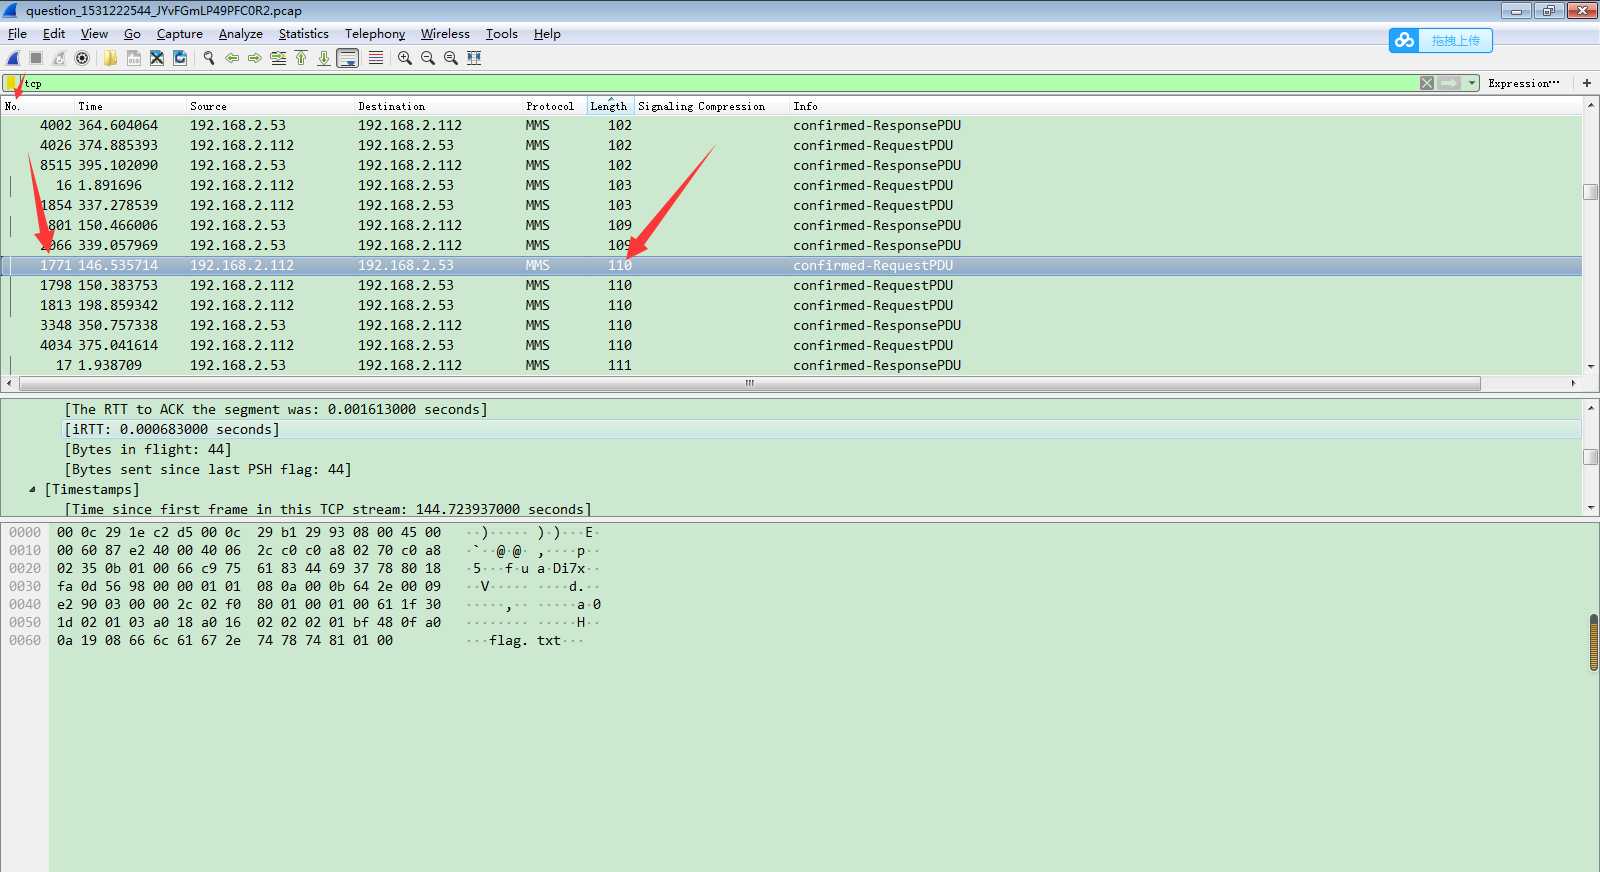Select packet 1798 at time 150.383753

[x=791, y=285]
